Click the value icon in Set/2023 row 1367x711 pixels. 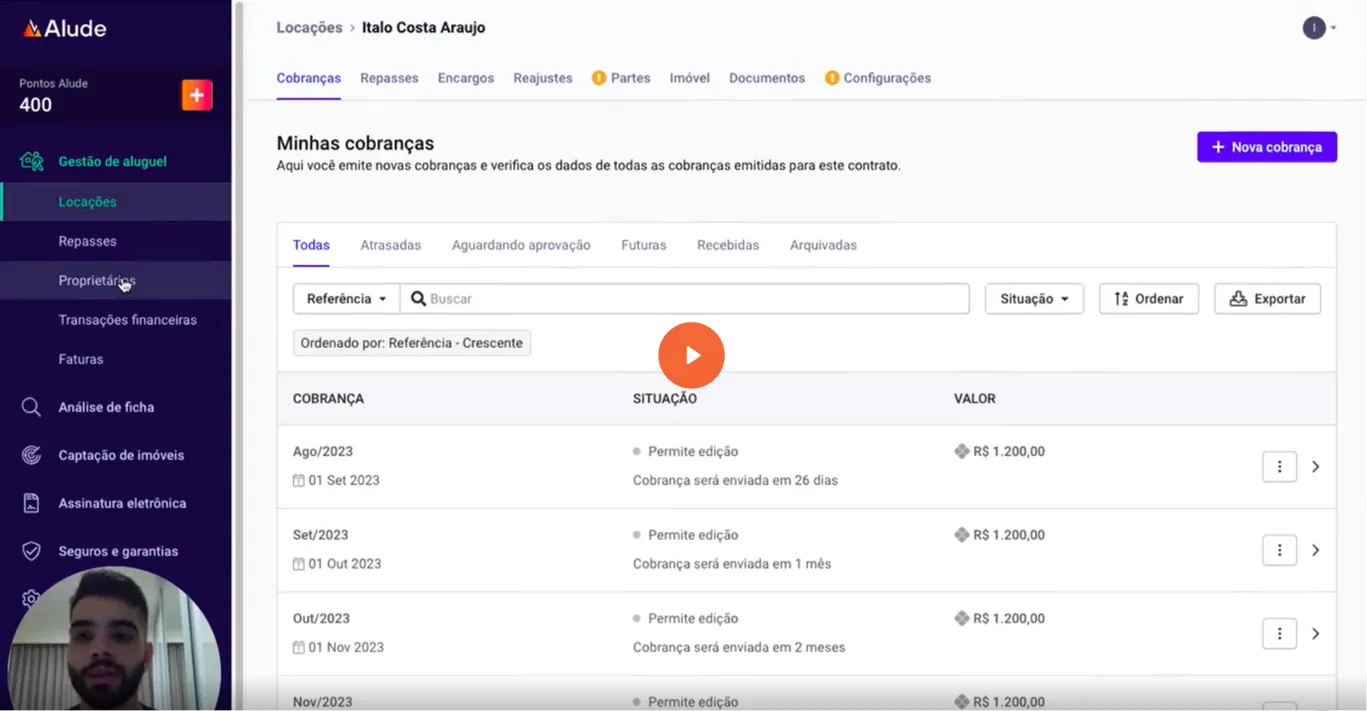(x=962, y=535)
